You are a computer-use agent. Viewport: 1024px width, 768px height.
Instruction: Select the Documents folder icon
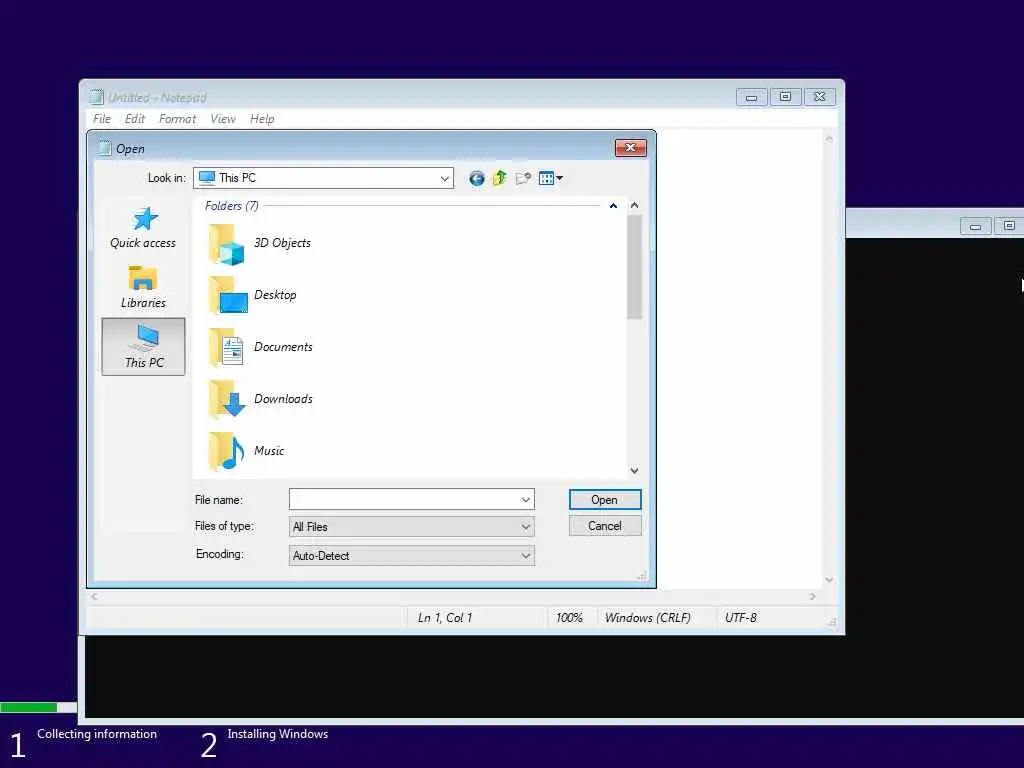[226, 347]
